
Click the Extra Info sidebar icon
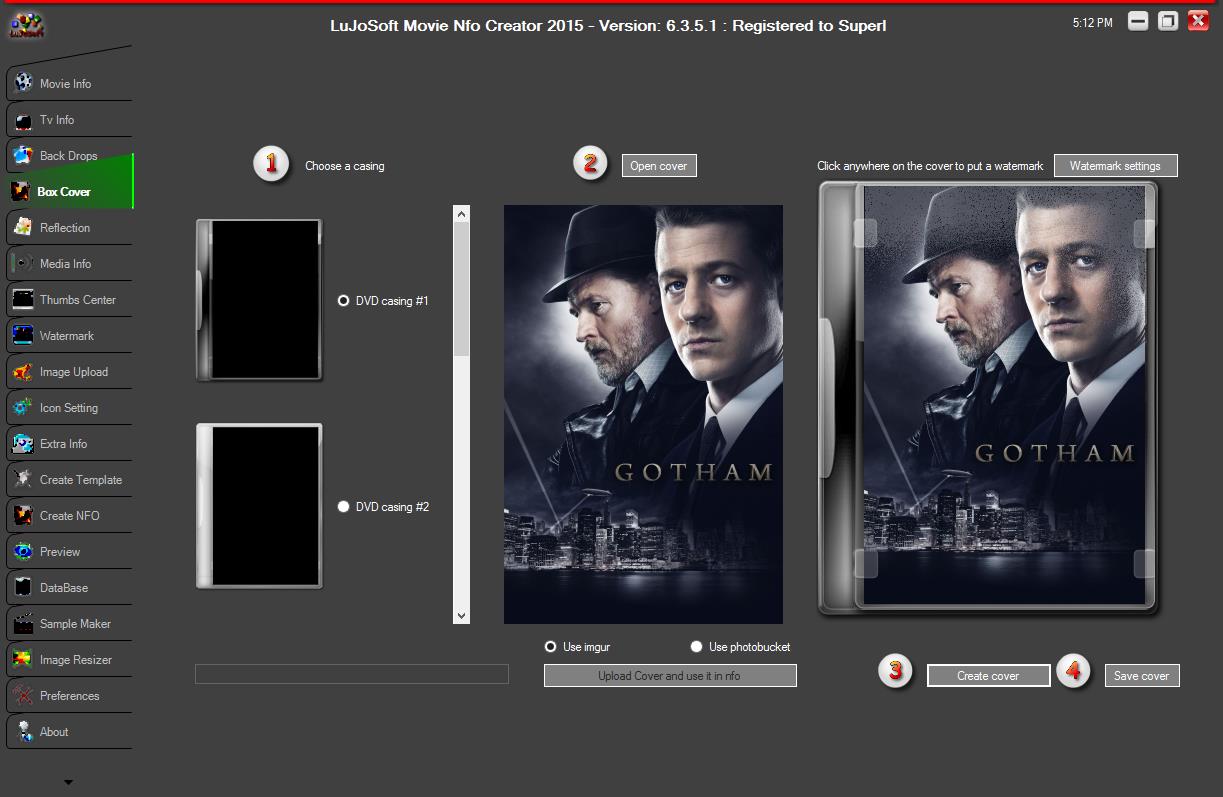[x=23, y=444]
